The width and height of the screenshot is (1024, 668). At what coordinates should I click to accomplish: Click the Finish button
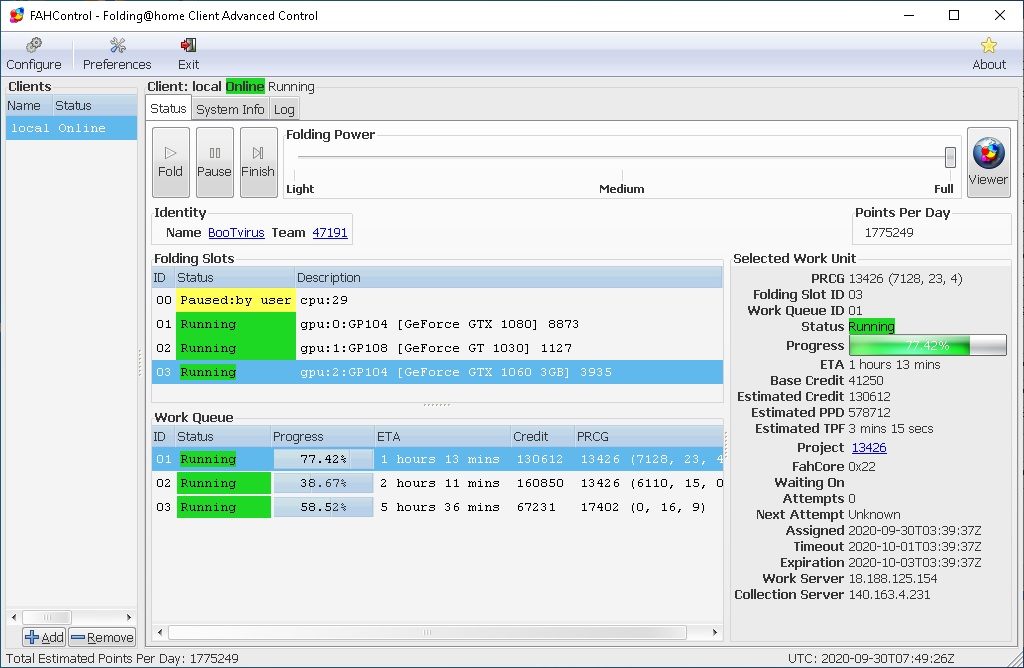click(x=258, y=162)
